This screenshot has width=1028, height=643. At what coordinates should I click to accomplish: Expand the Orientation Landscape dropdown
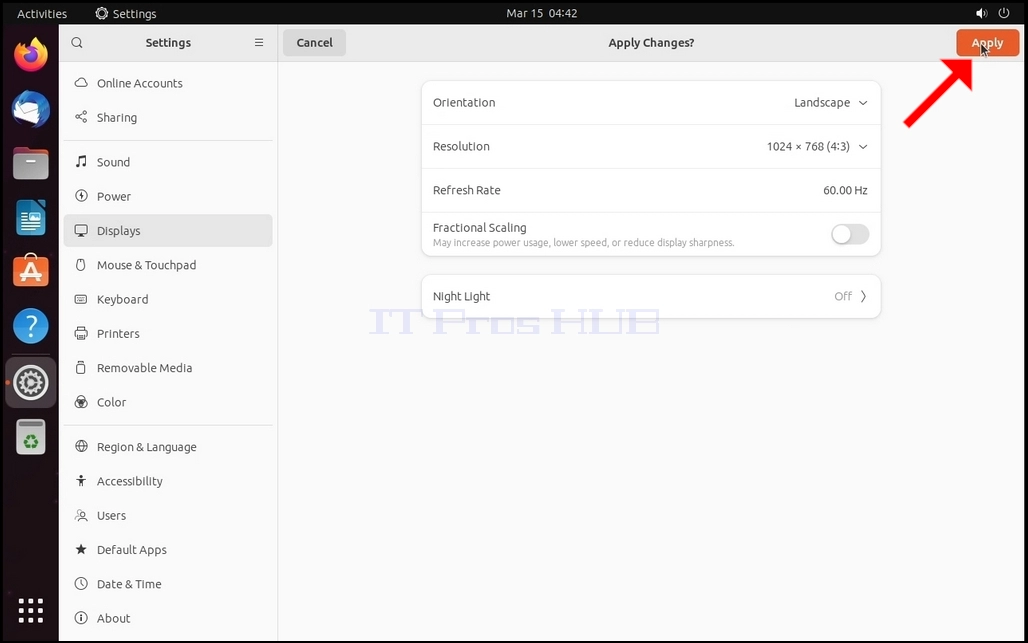pos(831,103)
